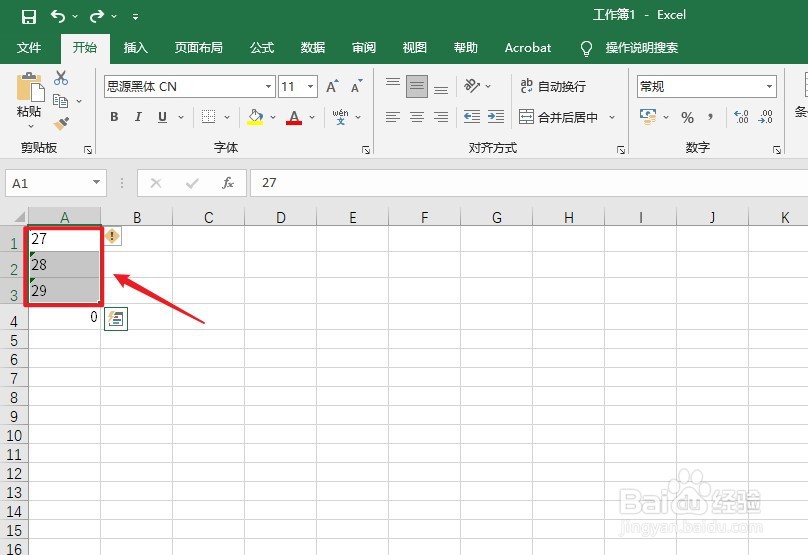
Task: Switch to the 页面布局 ribbon tab
Action: click(x=198, y=48)
